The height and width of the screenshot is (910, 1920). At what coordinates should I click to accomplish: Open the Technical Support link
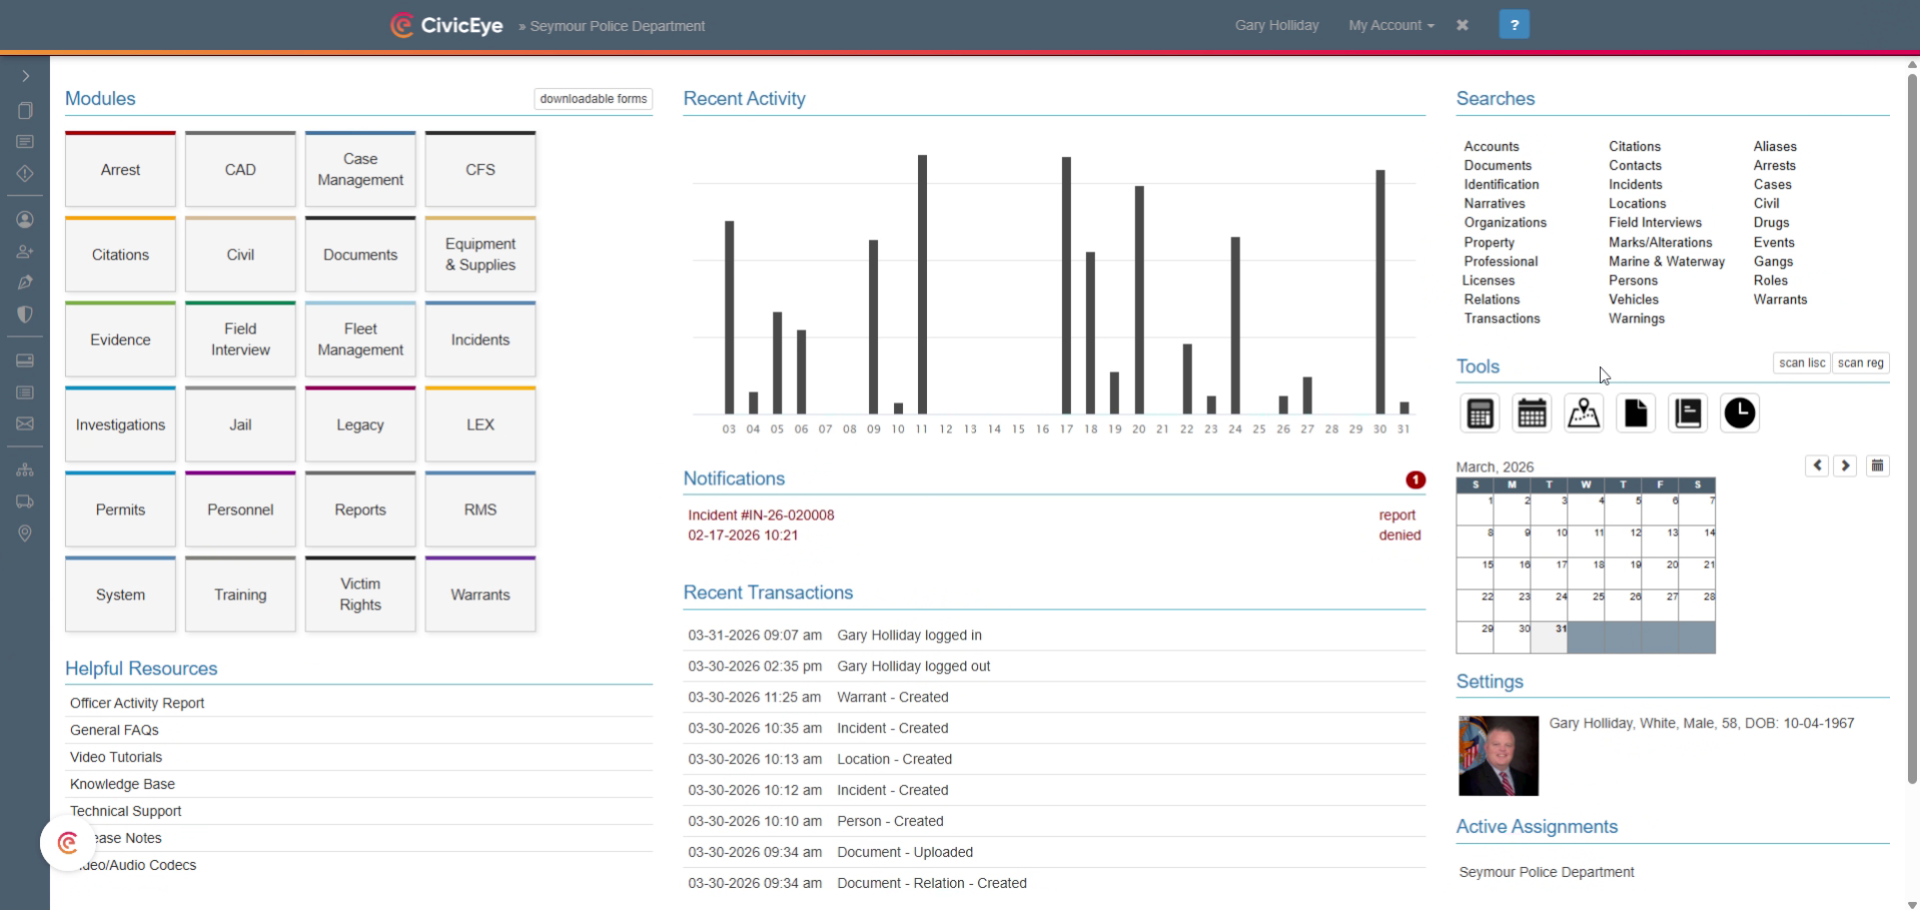pyautogui.click(x=125, y=811)
